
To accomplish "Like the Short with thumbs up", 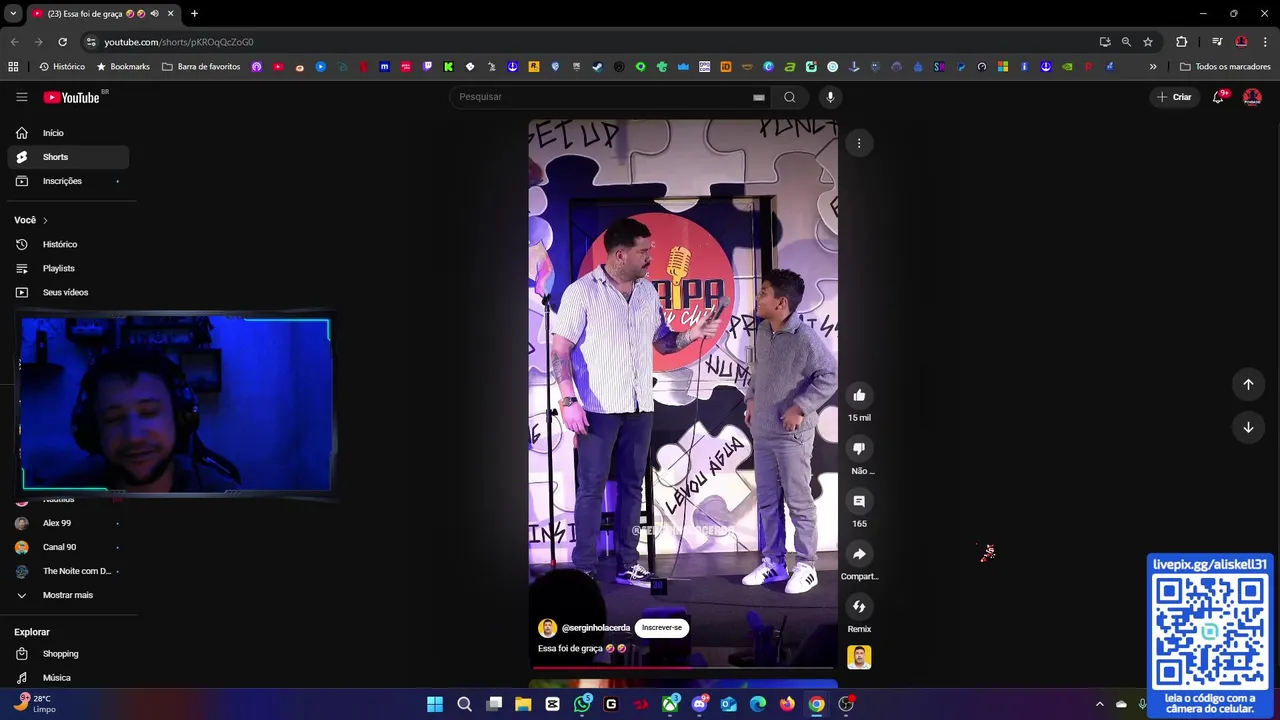I will (859, 395).
